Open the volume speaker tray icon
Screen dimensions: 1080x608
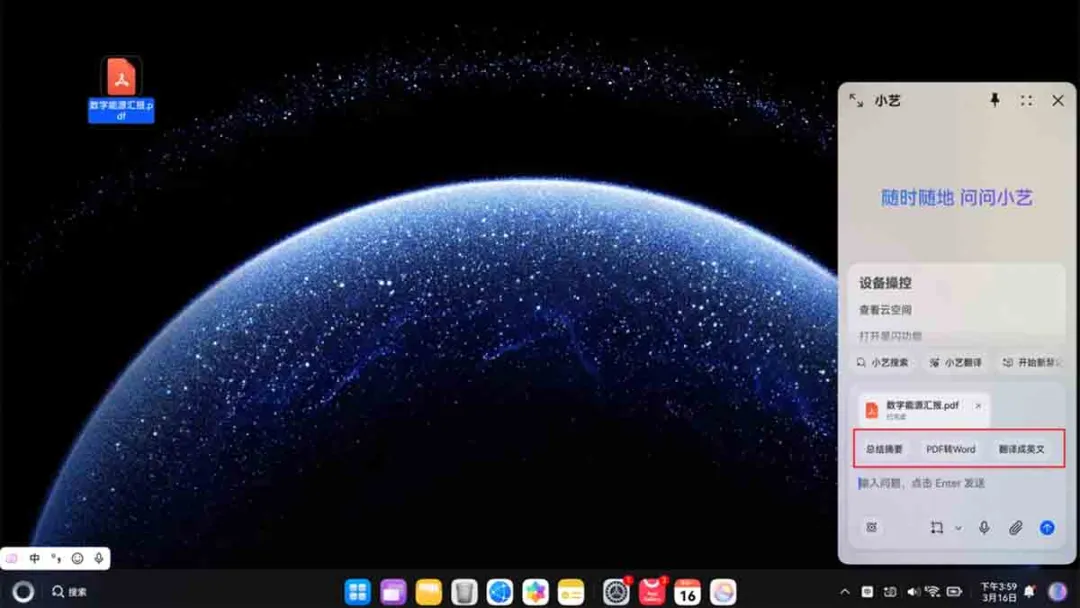913,591
